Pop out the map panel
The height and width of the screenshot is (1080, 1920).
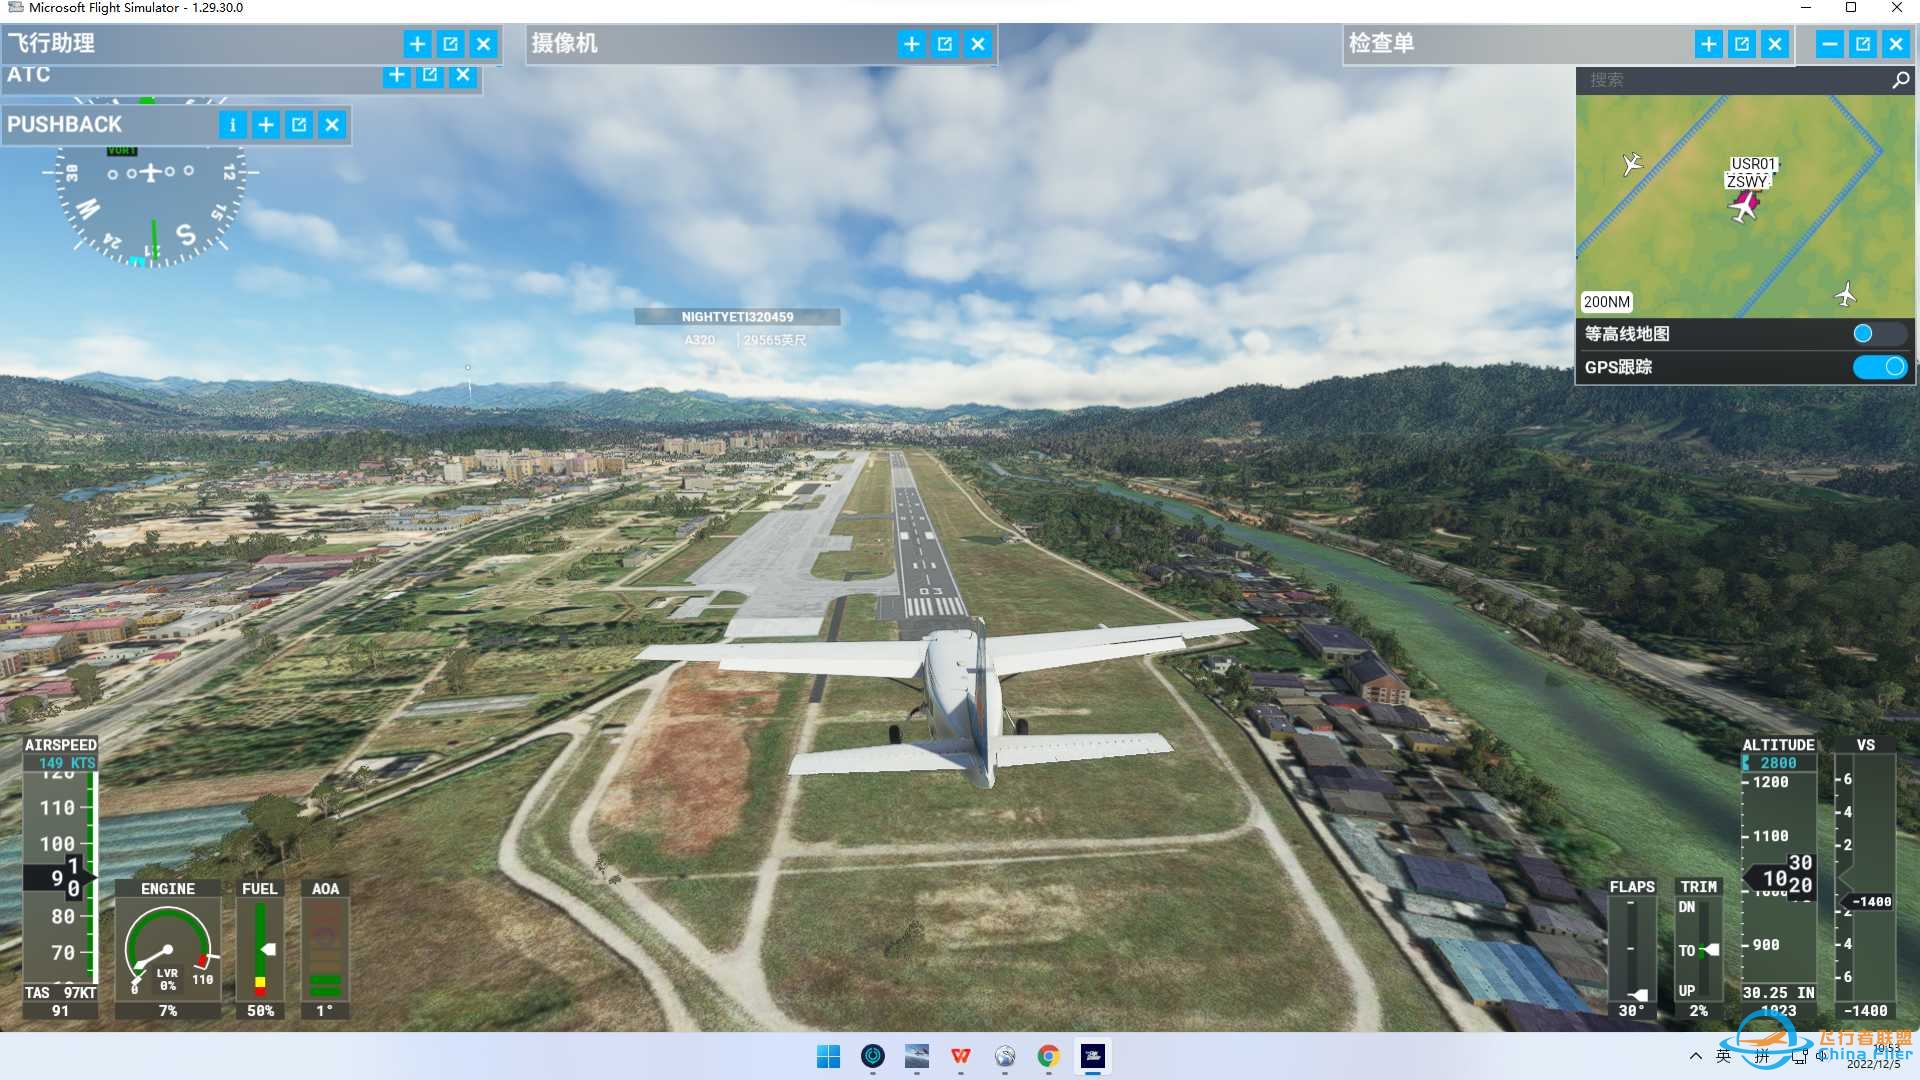[x=1863, y=44]
